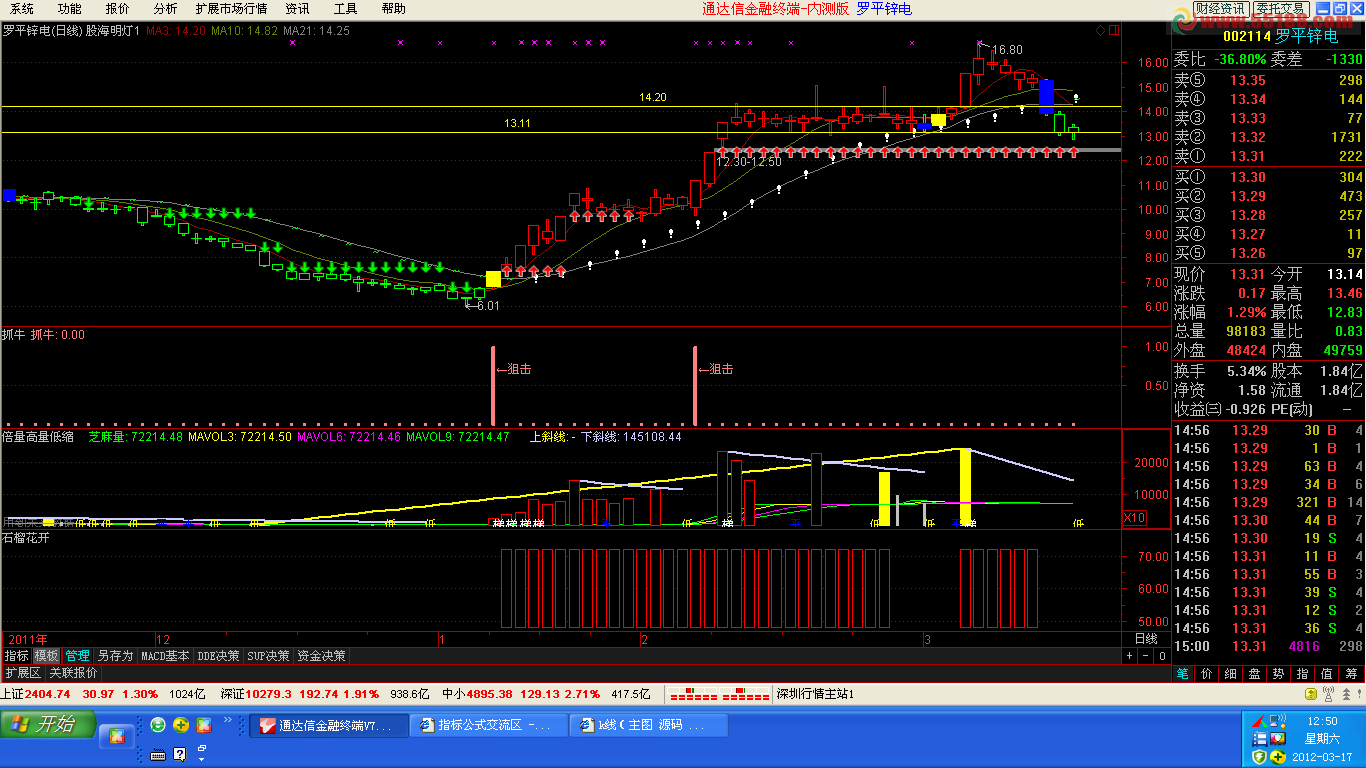Click the colorful display tray icon

pos(1277,737)
